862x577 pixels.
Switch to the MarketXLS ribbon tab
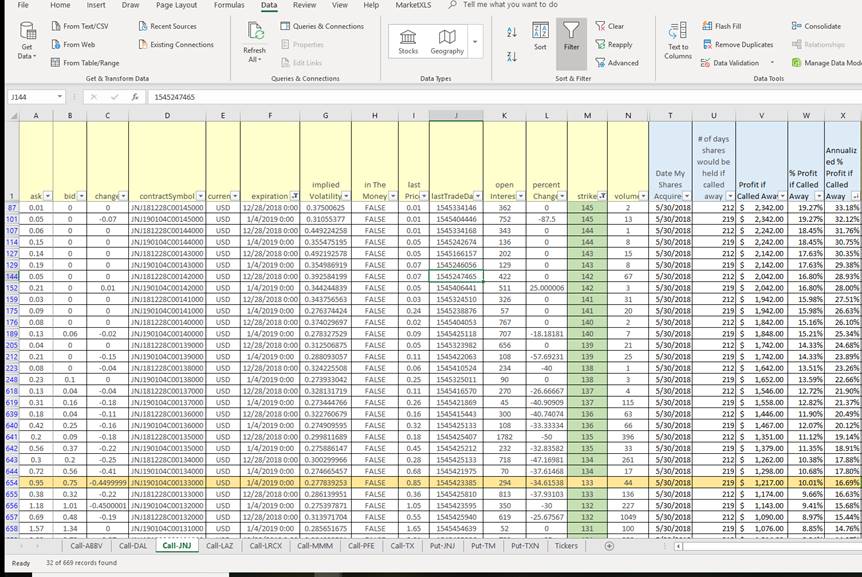(x=413, y=5)
